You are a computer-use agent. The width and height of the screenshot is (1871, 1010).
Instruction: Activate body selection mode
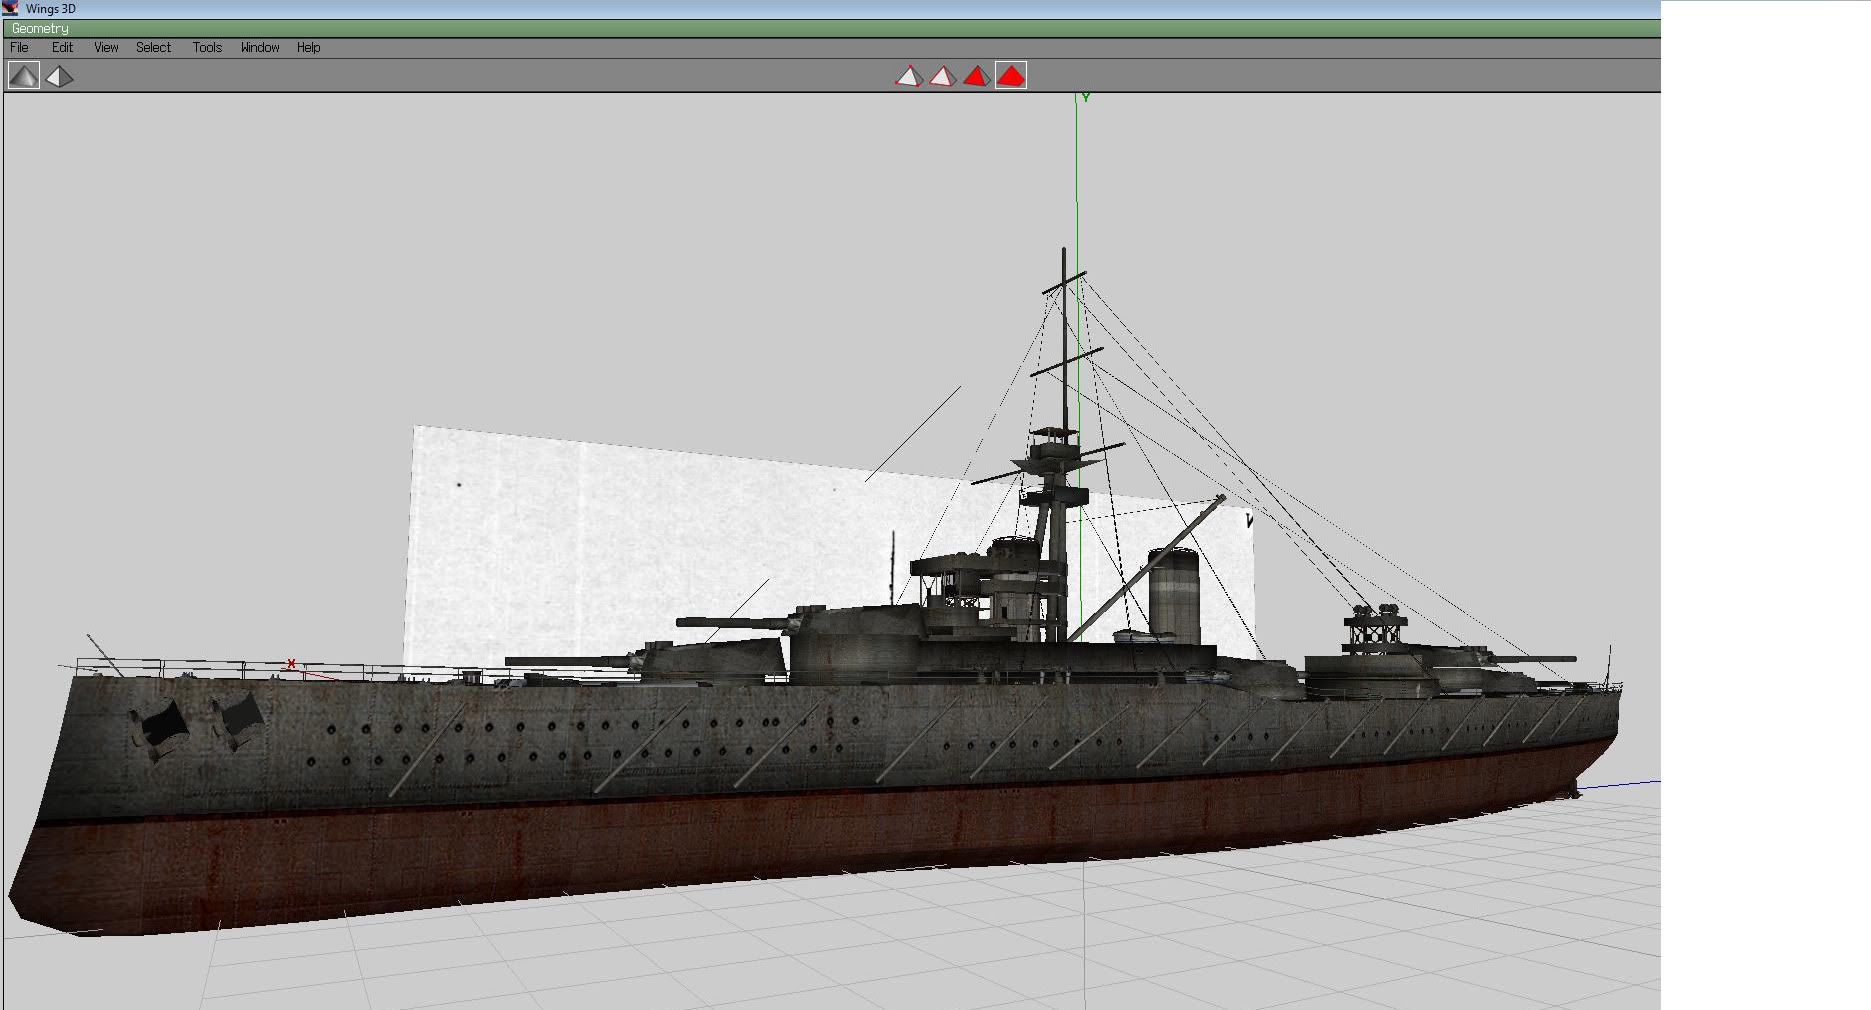click(1011, 76)
